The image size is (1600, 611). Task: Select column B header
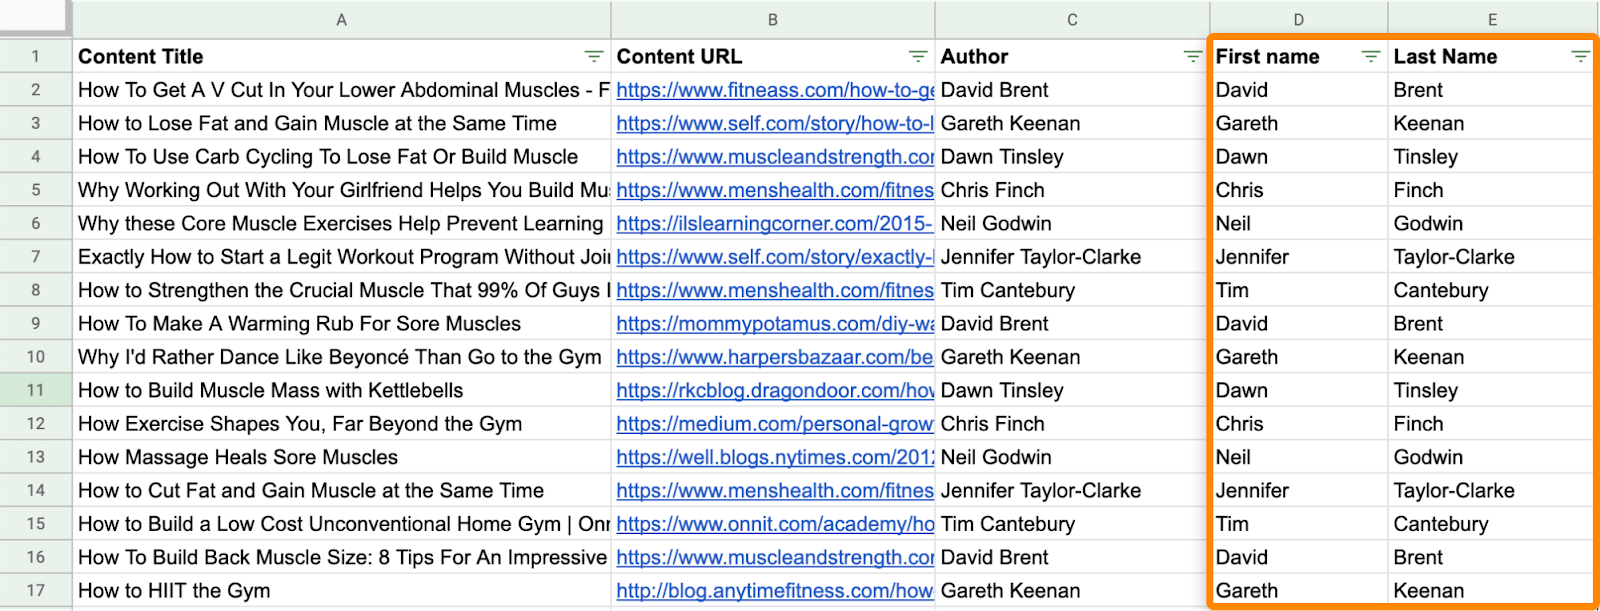pos(772,20)
